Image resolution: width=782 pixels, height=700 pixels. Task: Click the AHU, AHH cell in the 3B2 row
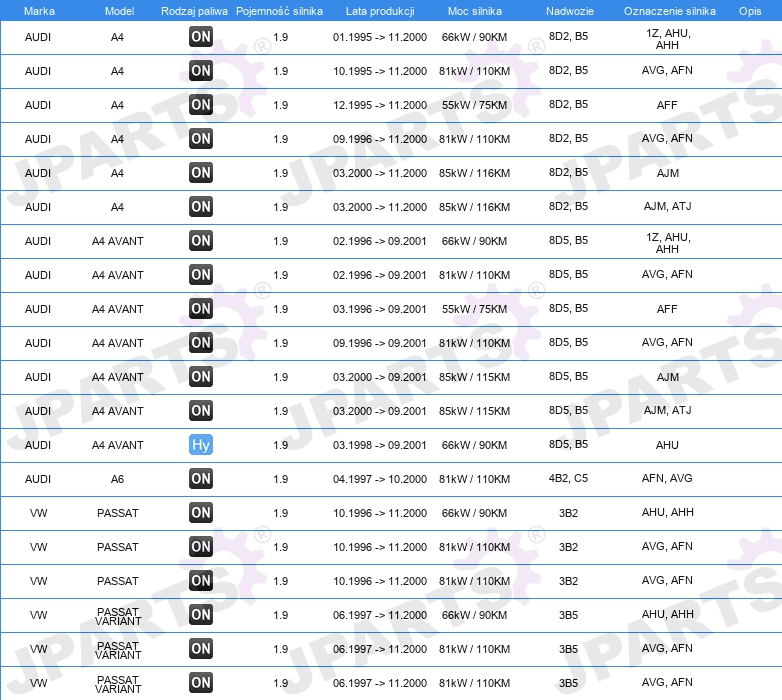coord(667,512)
